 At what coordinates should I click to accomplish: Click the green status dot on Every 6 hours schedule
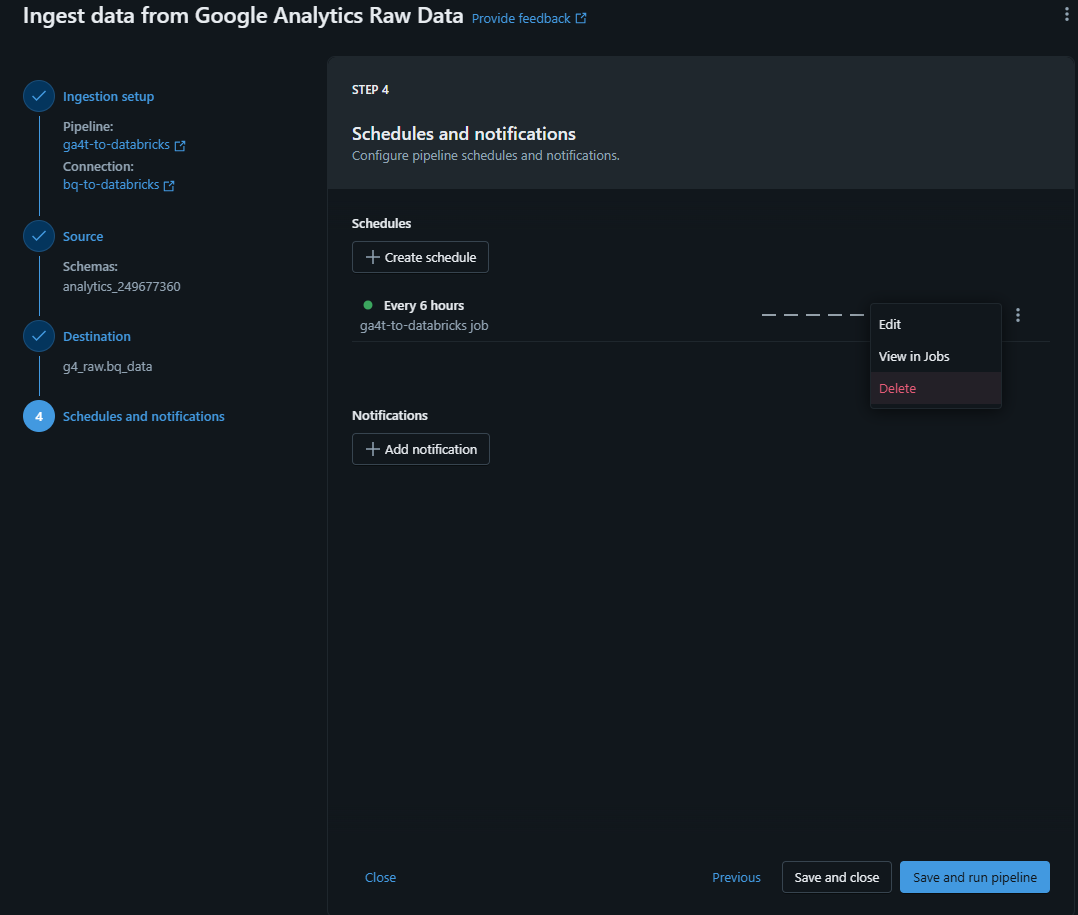pos(368,305)
